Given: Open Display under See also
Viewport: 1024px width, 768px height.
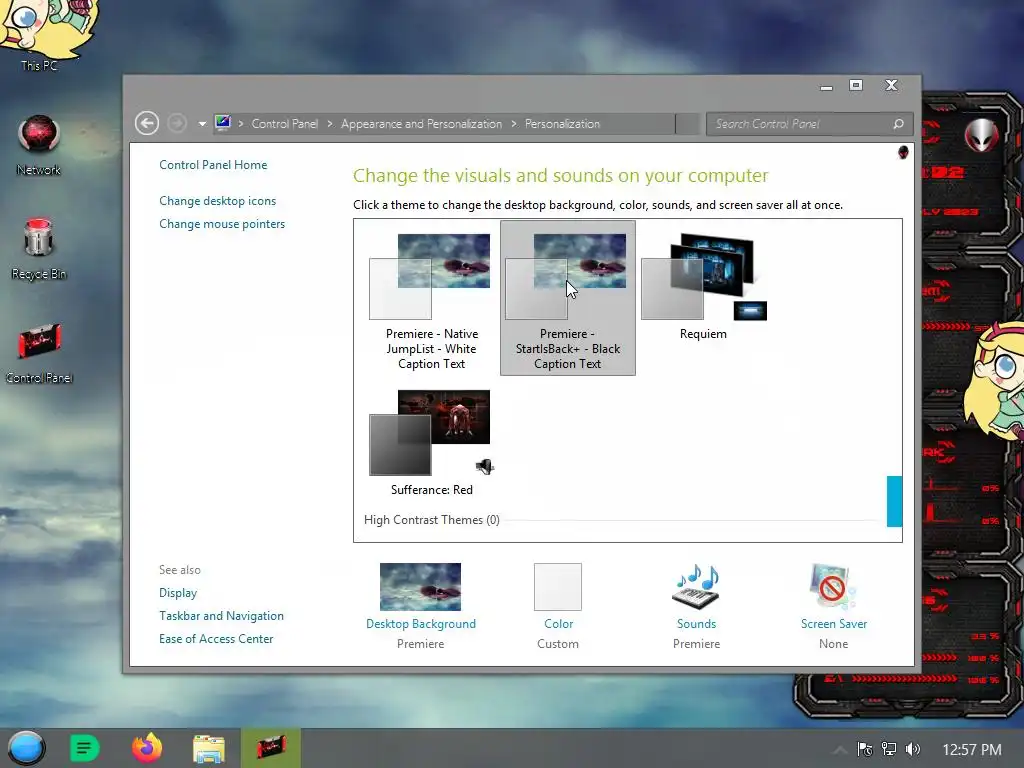Looking at the screenshot, I should 178,592.
